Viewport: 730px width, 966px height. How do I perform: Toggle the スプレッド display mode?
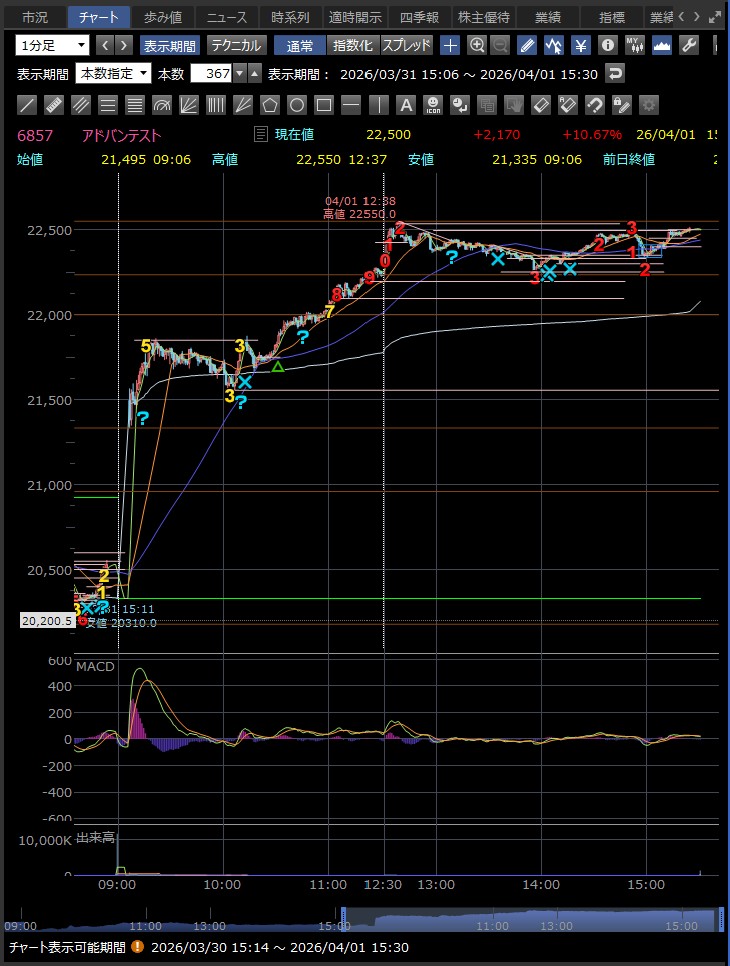[x=406, y=45]
